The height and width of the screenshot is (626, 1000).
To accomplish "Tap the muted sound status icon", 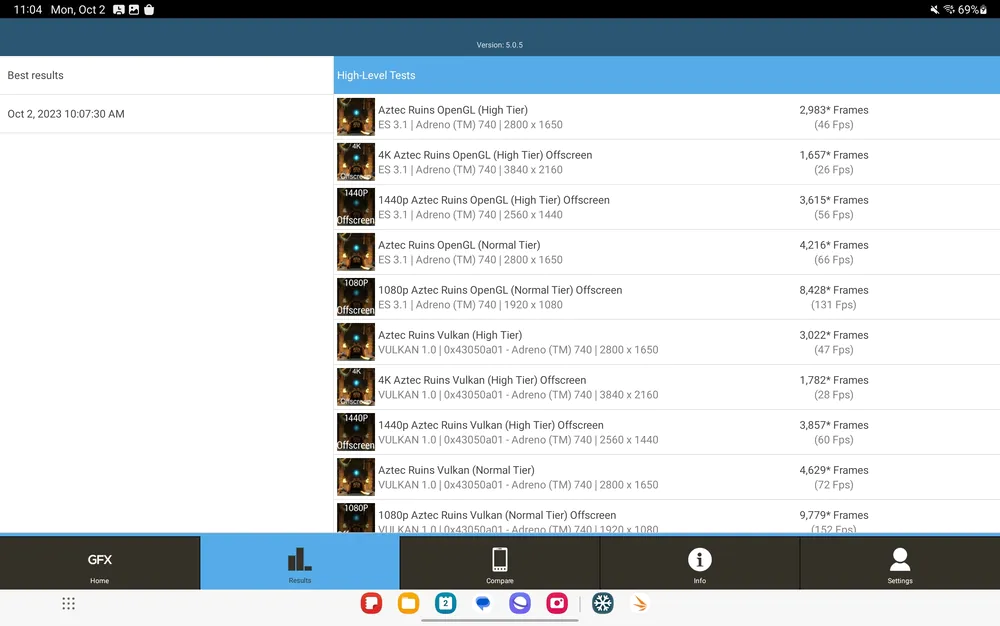I will point(934,10).
